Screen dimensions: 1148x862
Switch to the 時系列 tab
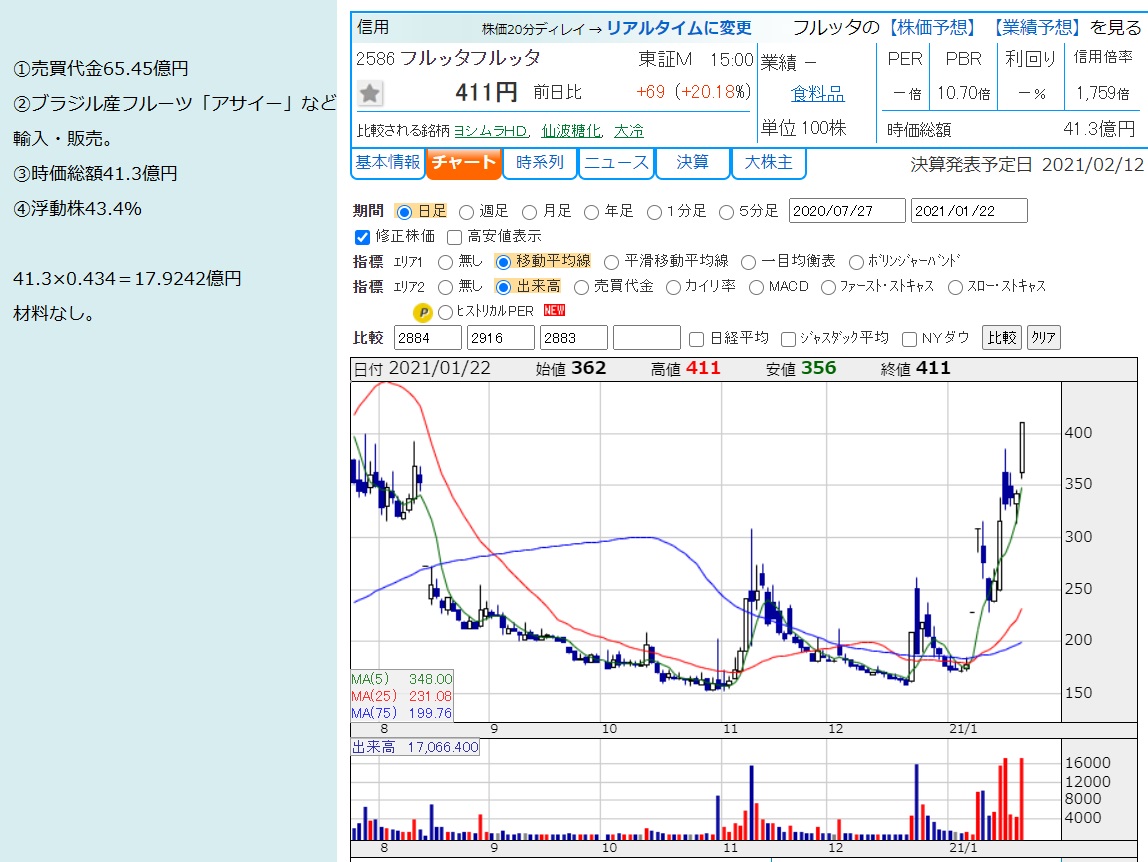(540, 163)
